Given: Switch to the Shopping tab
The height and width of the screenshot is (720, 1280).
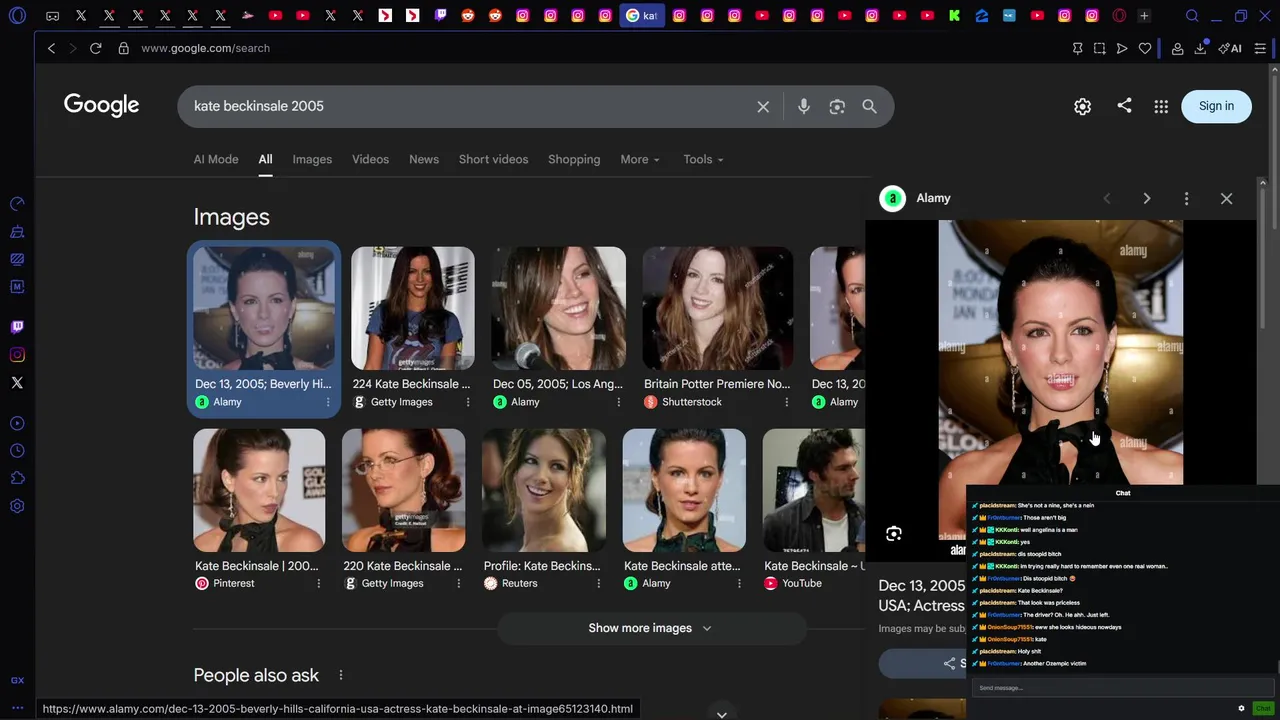Looking at the screenshot, I should tap(574, 159).
